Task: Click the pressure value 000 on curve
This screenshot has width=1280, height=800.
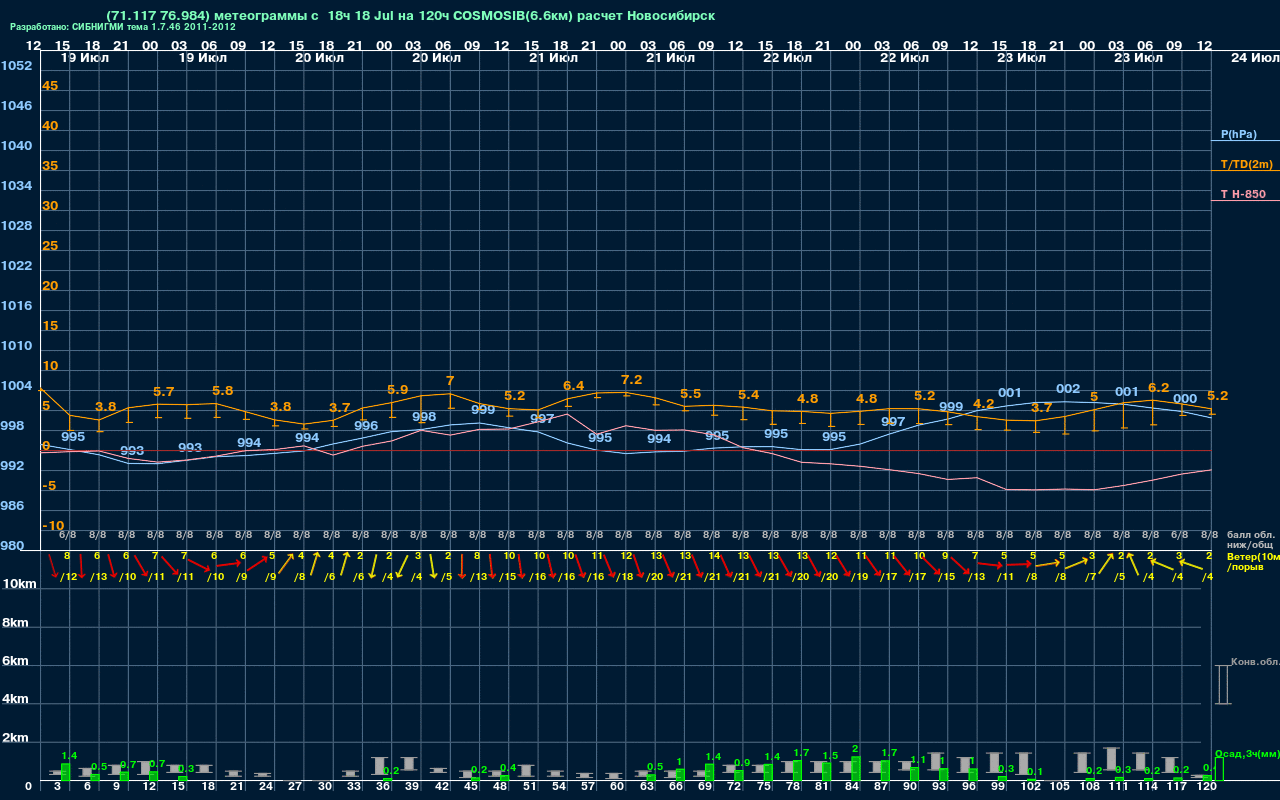Action: [1185, 399]
